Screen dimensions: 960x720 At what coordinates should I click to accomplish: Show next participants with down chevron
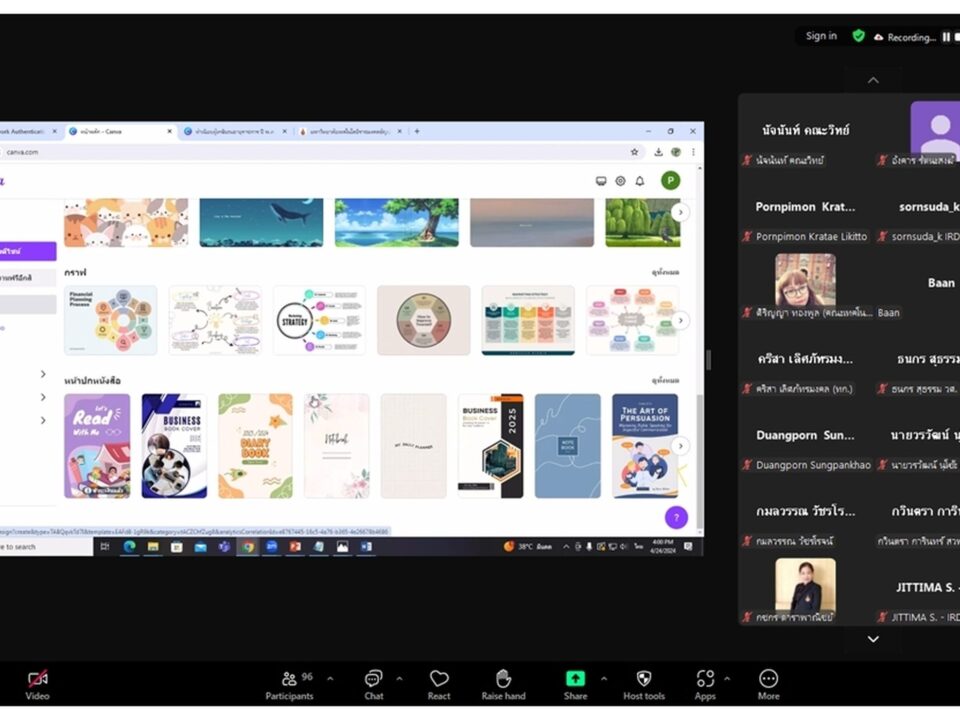pyautogui.click(x=873, y=639)
